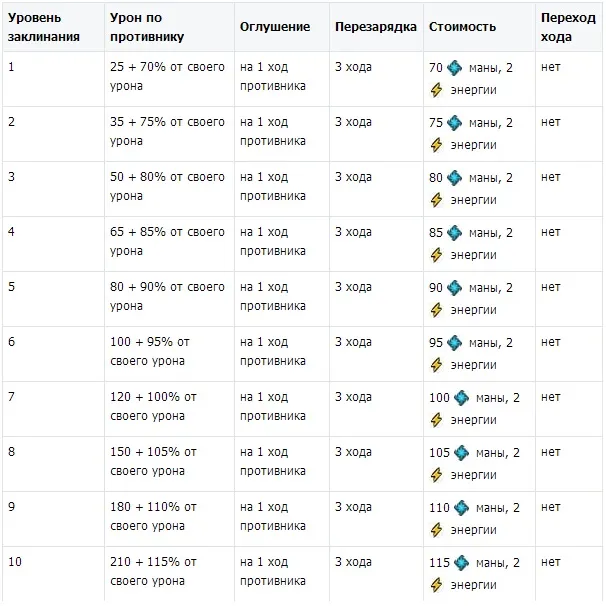This screenshot has width=606, height=606.
Task: Click the lightning icon in level 8 row
Action: click(436, 475)
